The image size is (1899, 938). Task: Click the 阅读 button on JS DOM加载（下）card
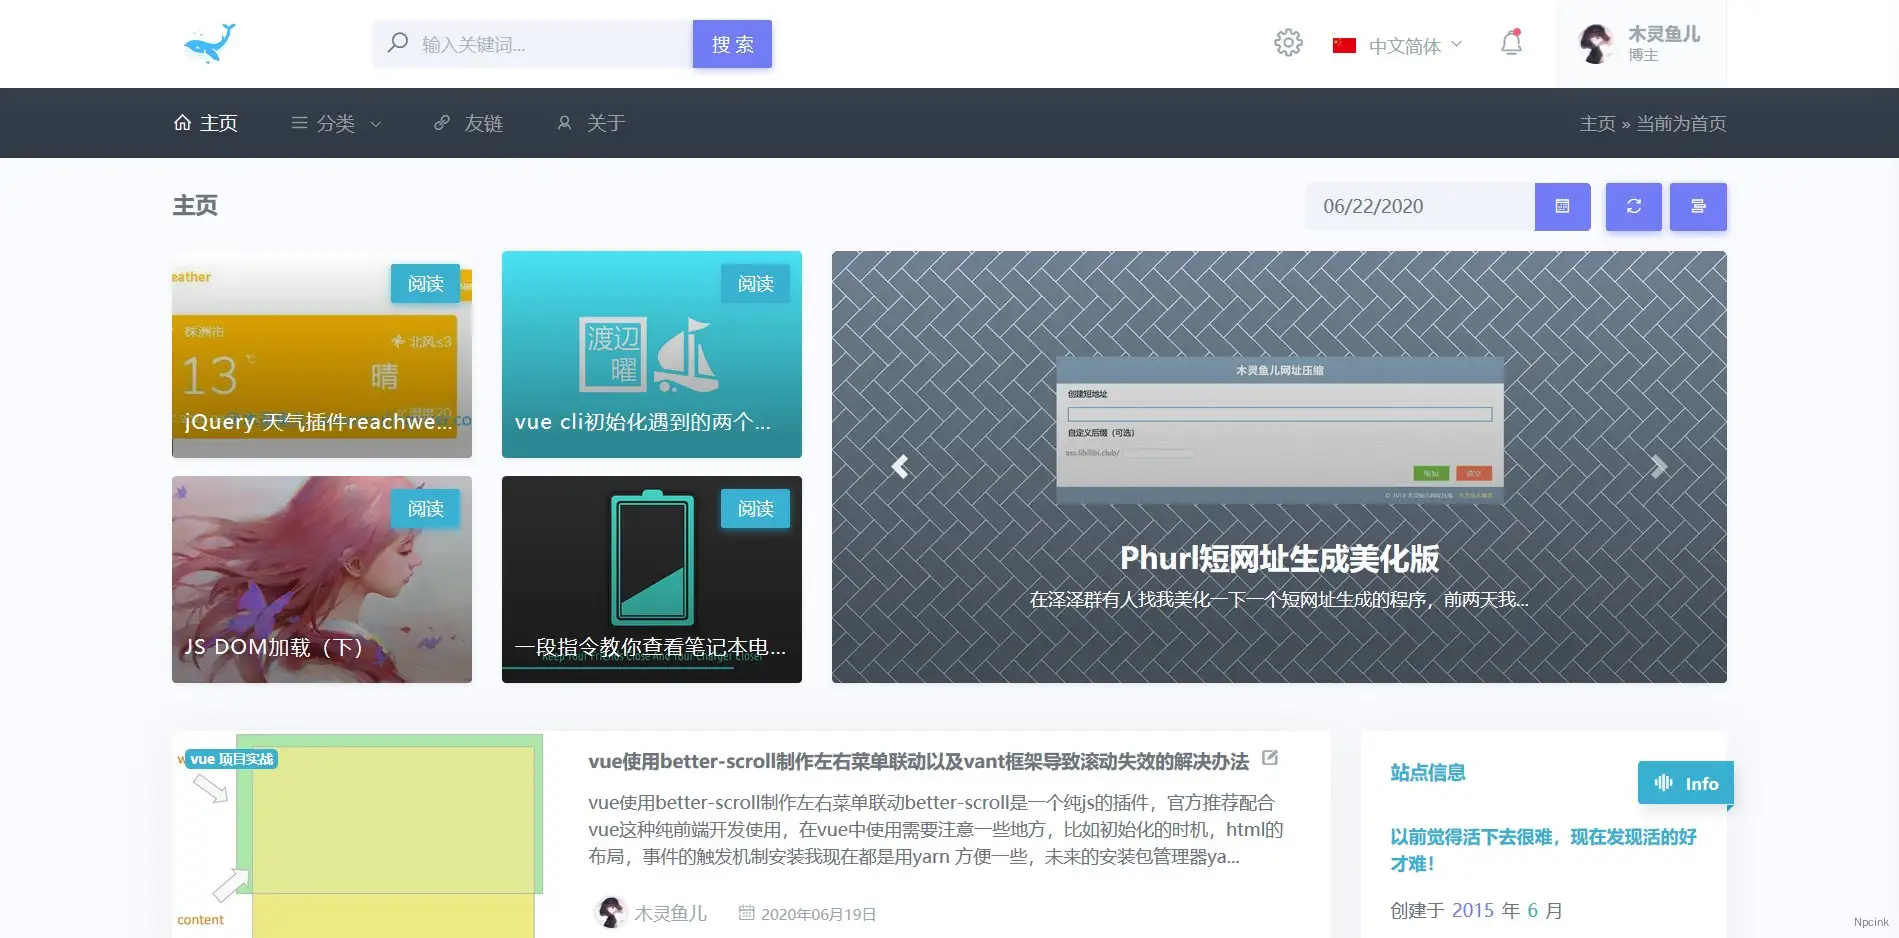click(x=425, y=509)
